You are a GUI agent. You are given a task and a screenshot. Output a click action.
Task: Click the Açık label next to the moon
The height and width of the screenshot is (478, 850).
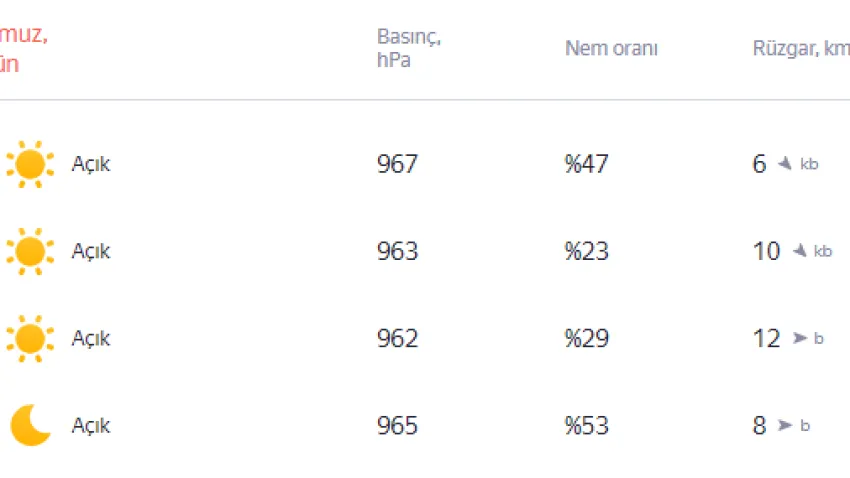91,425
